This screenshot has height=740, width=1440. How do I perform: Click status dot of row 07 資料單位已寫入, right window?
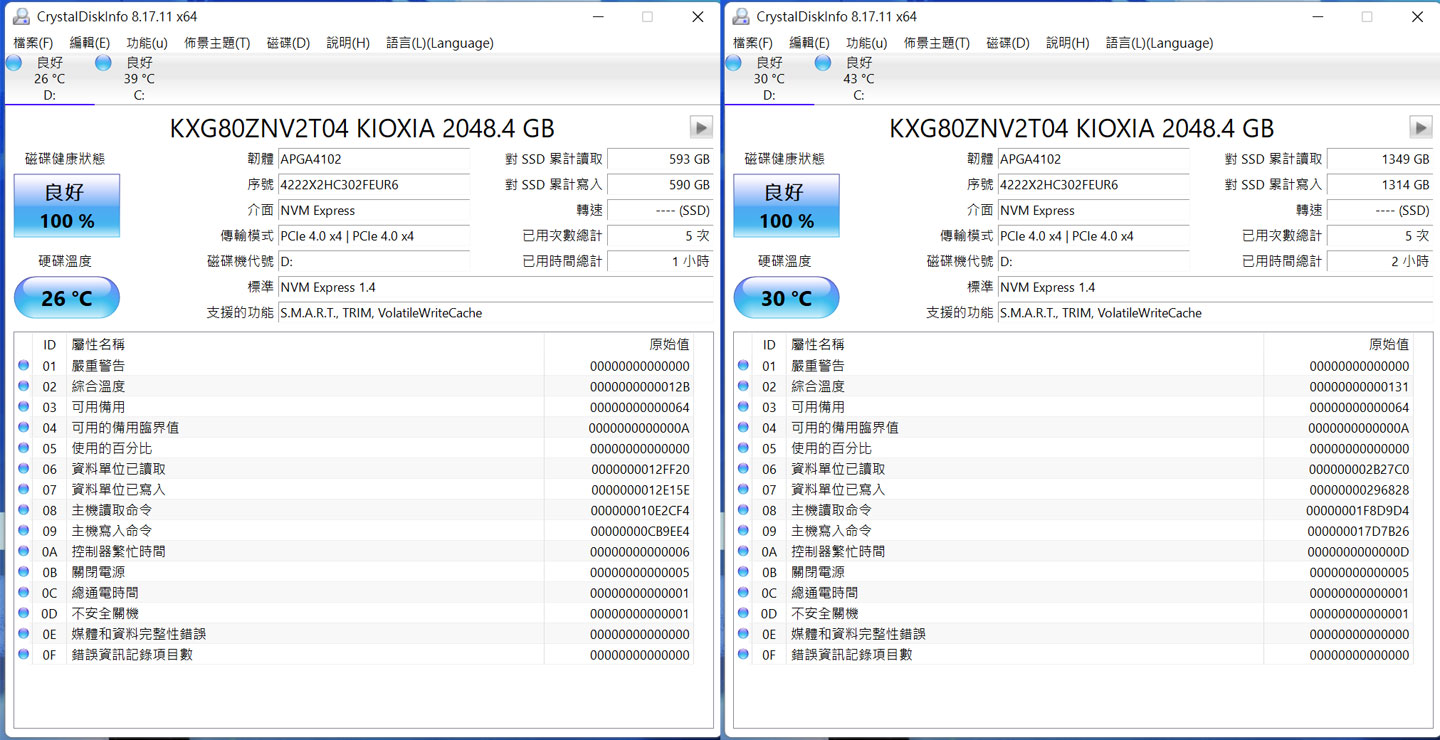[744, 490]
